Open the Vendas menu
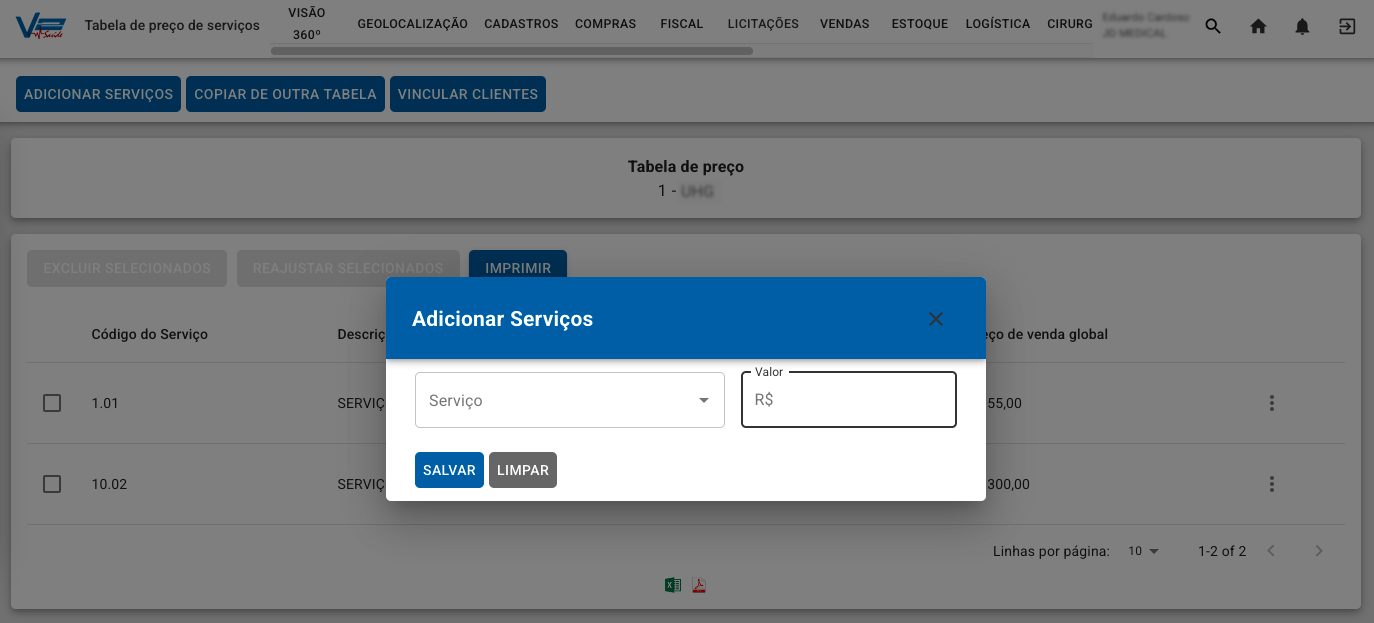 coord(844,24)
